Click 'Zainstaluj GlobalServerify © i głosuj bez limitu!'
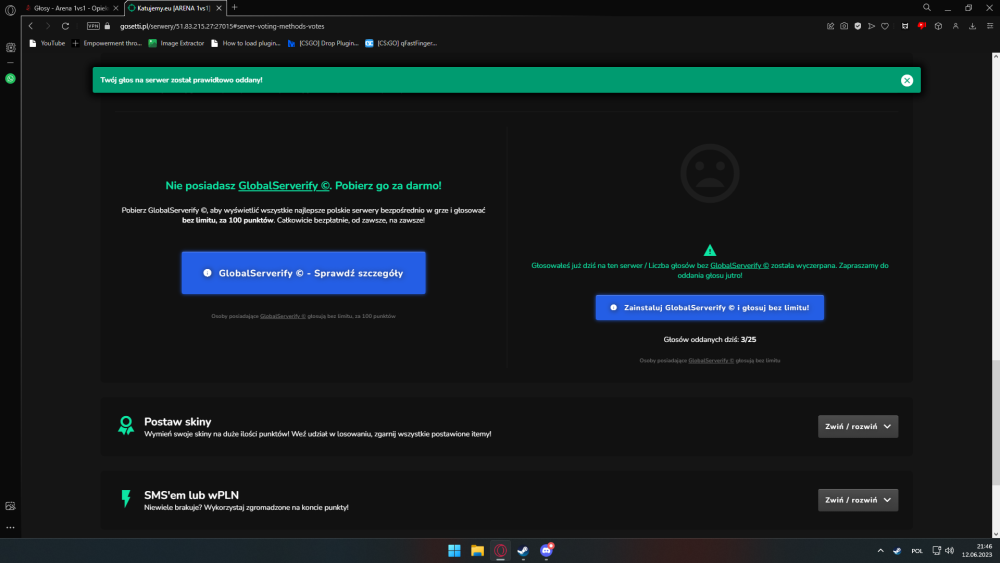Viewport: 1000px width, 563px height. pyautogui.click(x=710, y=307)
